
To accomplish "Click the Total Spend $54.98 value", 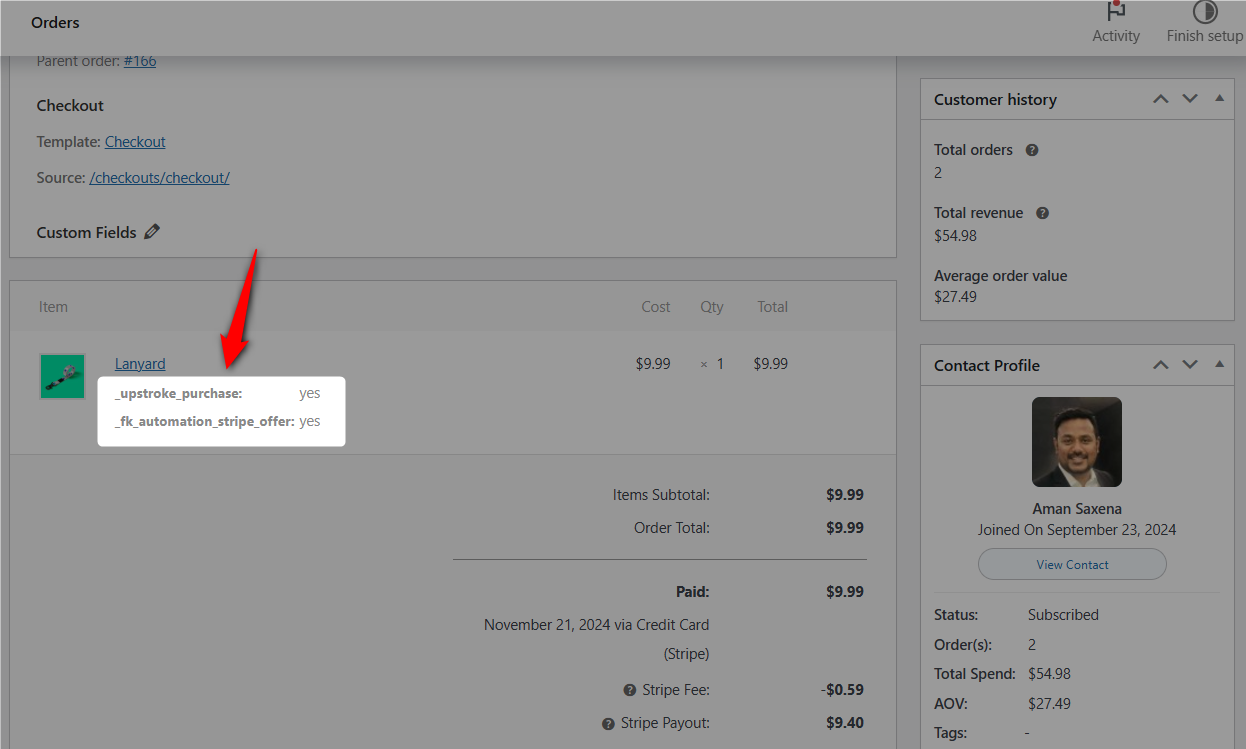I will pos(1049,674).
